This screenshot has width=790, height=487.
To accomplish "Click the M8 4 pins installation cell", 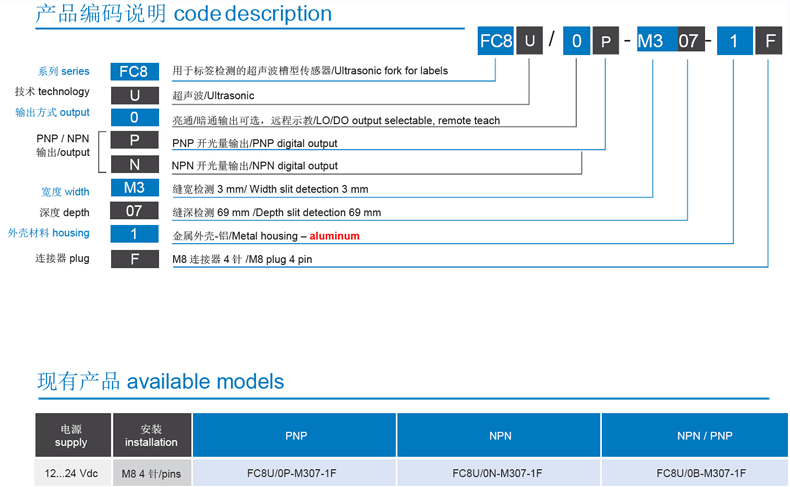I will click(x=151, y=473).
